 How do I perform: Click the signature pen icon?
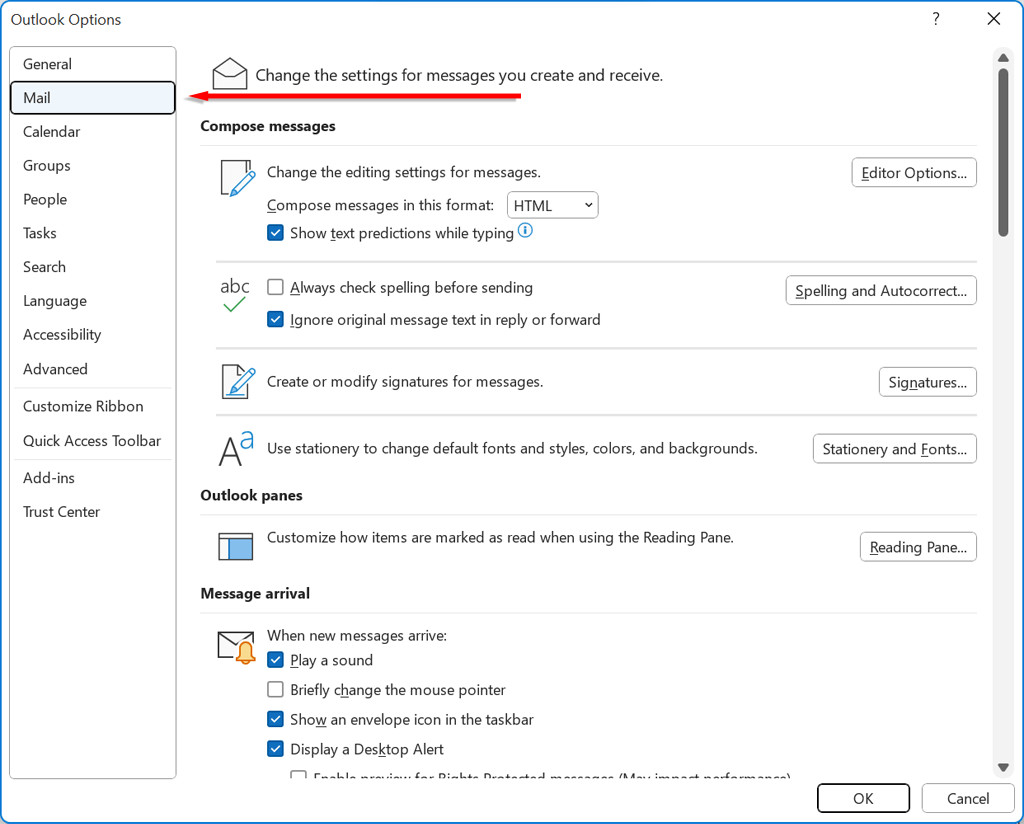pos(237,382)
